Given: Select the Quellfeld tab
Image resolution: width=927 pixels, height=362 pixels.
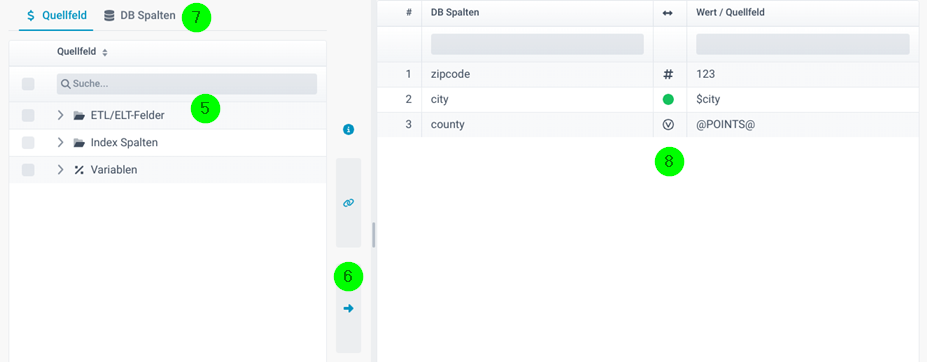Looking at the screenshot, I should [x=56, y=16].
